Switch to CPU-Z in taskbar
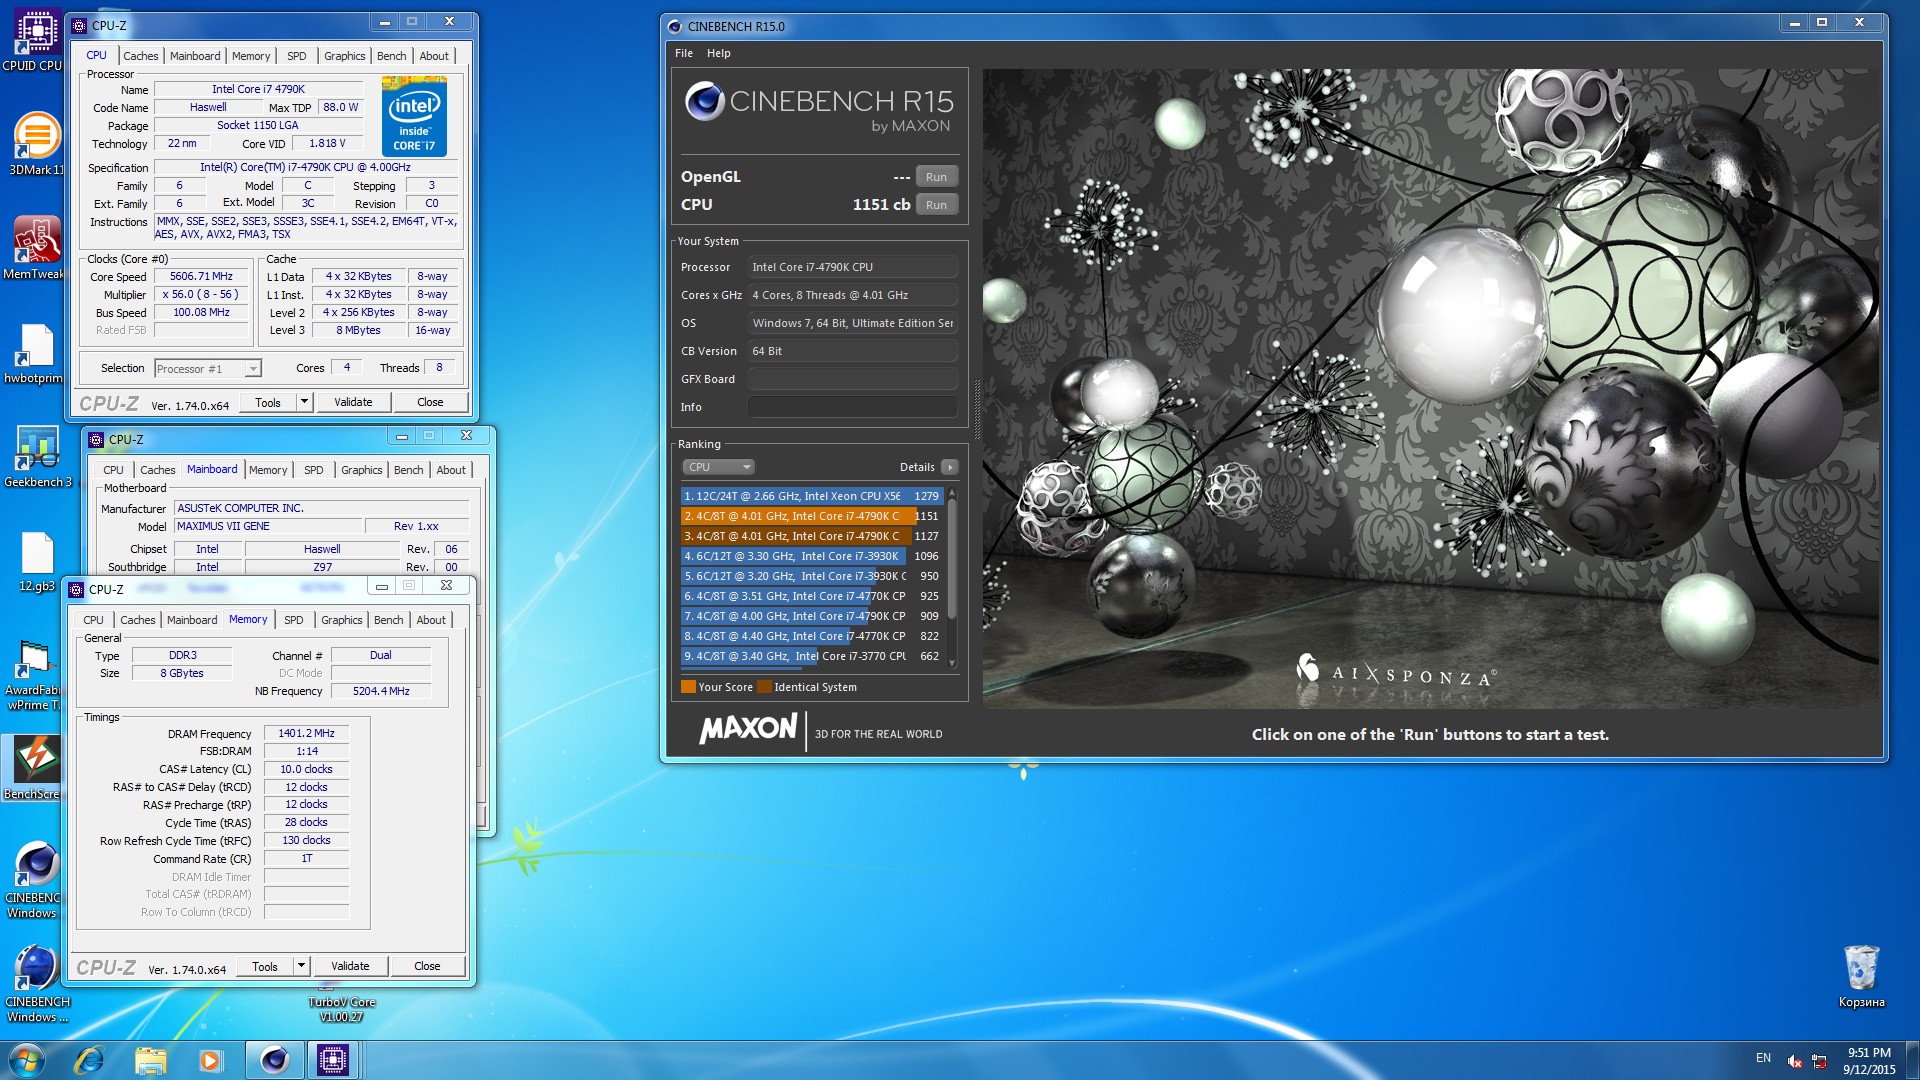The width and height of the screenshot is (1920, 1080). pyautogui.click(x=333, y=1060)
